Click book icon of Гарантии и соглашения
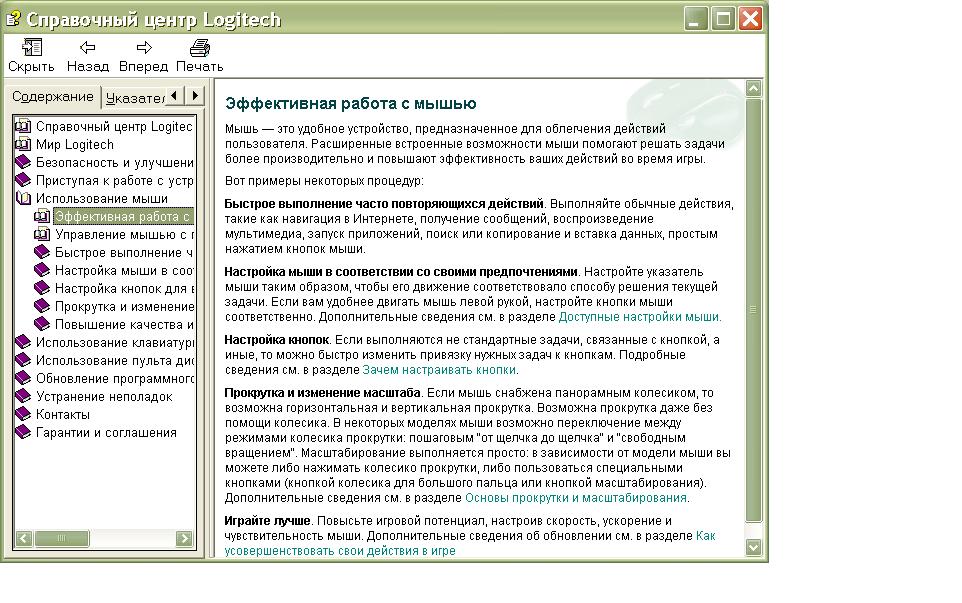The height and width of the screenshot is (603, 962). tap(23, 432)
